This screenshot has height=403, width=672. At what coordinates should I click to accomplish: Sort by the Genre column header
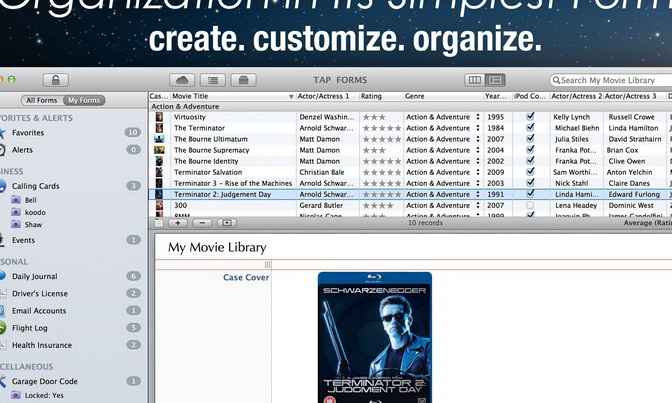tap(443, 96)
